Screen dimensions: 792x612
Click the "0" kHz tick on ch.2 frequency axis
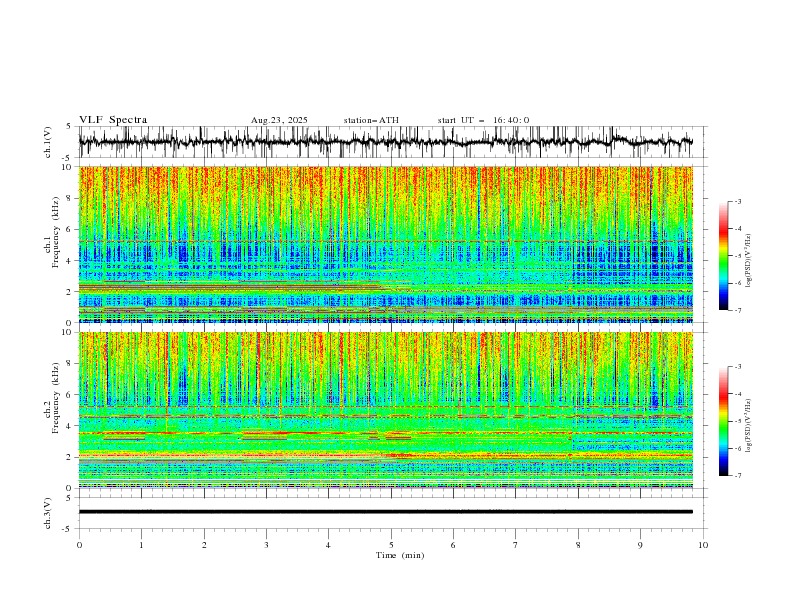[71, 488]
